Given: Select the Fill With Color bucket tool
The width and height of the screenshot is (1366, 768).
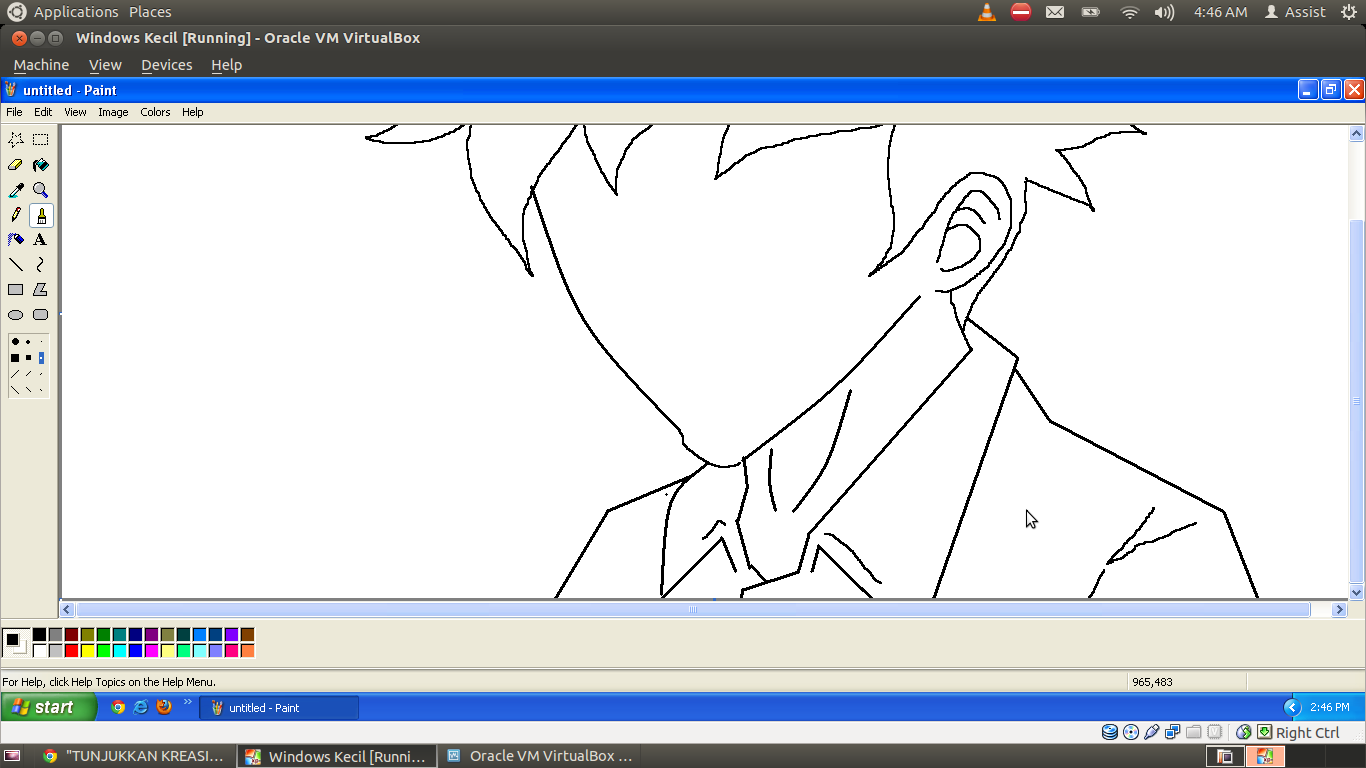Looking at the screenshot, I should click(40, 165).
